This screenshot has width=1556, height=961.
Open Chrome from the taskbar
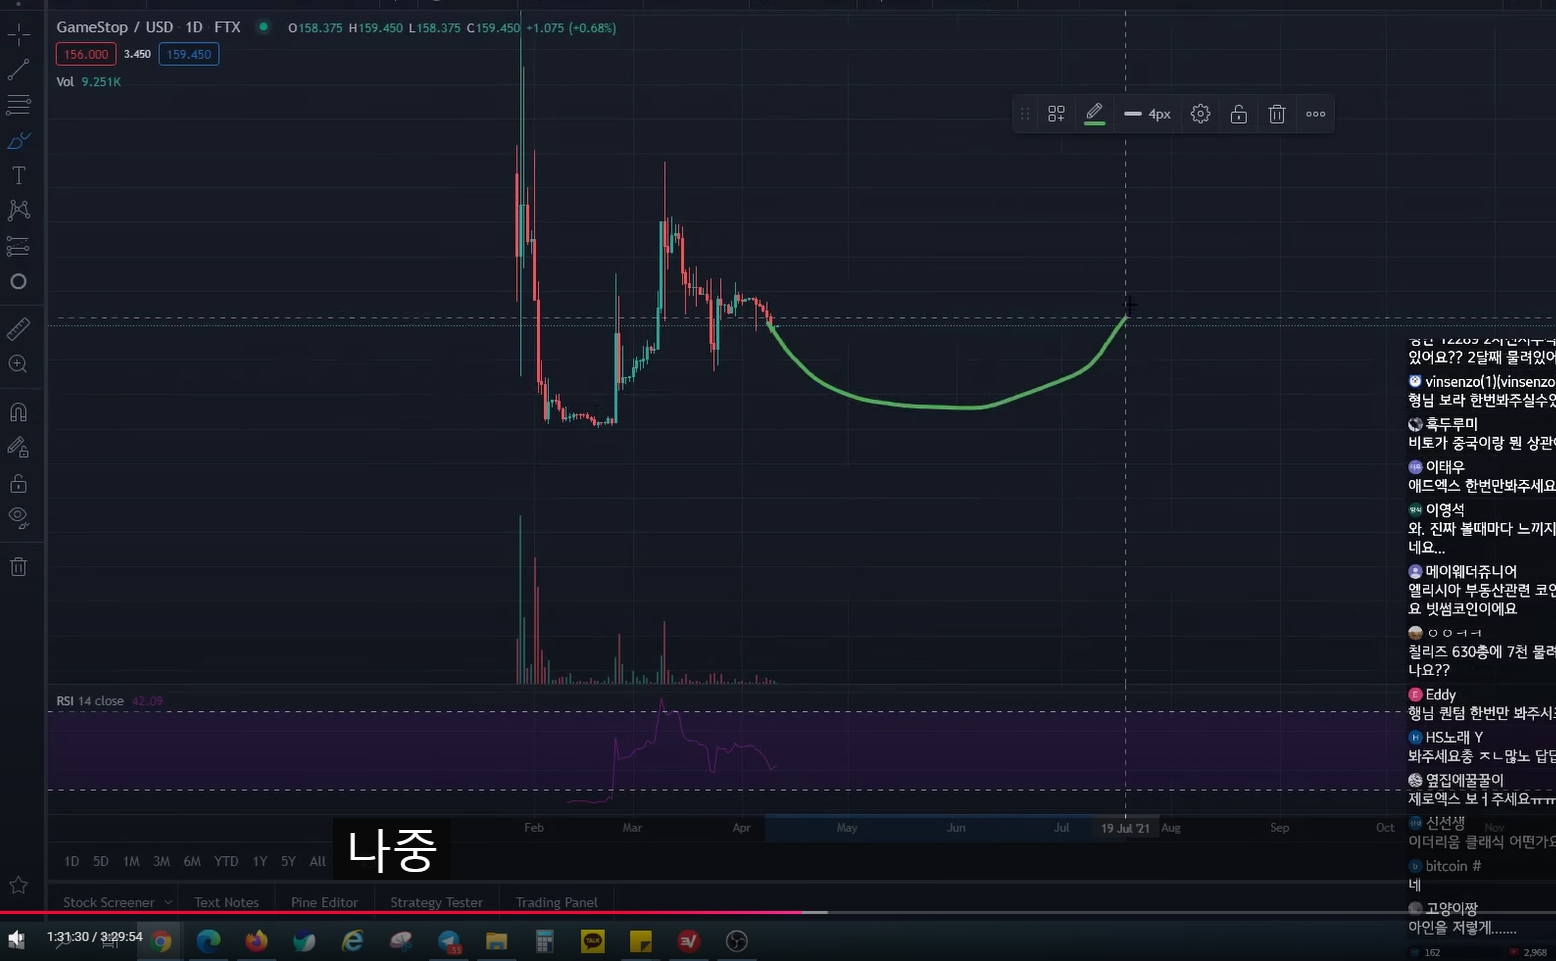point(161,941)
